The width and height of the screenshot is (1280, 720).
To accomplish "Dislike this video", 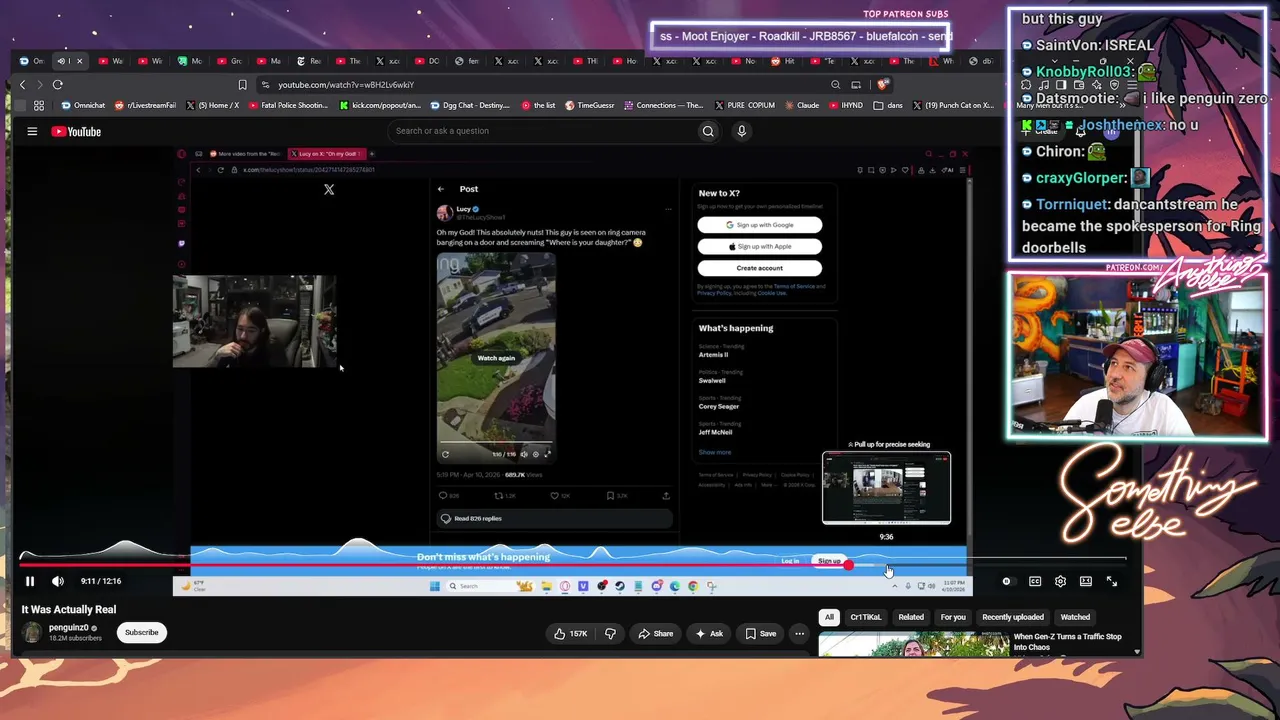I will coord(610,633).
